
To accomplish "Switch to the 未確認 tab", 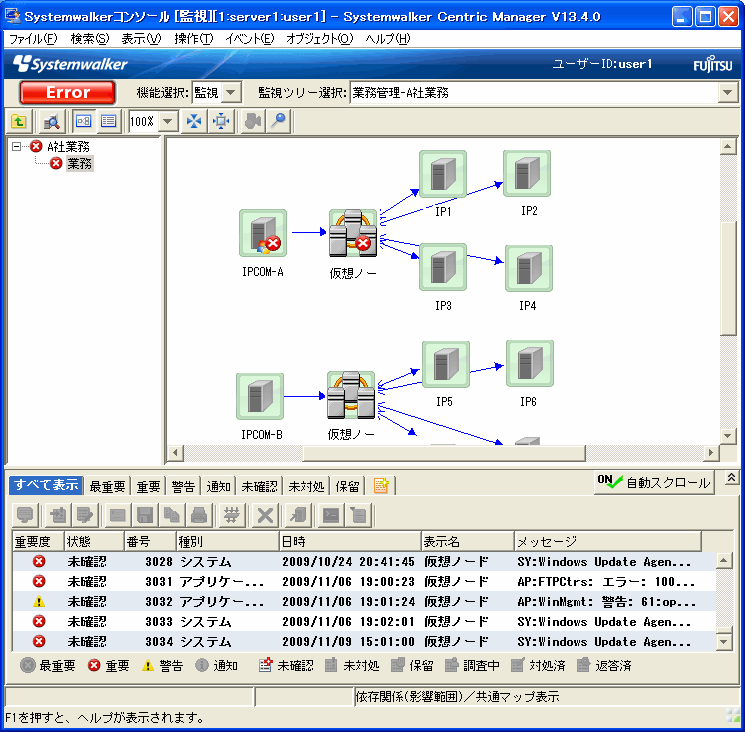I will click(x=259, y=486).
